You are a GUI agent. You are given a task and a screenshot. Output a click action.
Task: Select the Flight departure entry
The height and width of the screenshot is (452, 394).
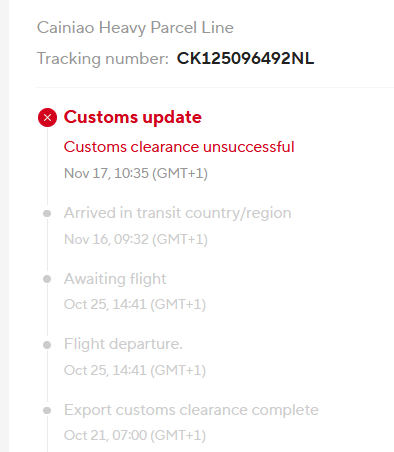click(x=123, y=344)
